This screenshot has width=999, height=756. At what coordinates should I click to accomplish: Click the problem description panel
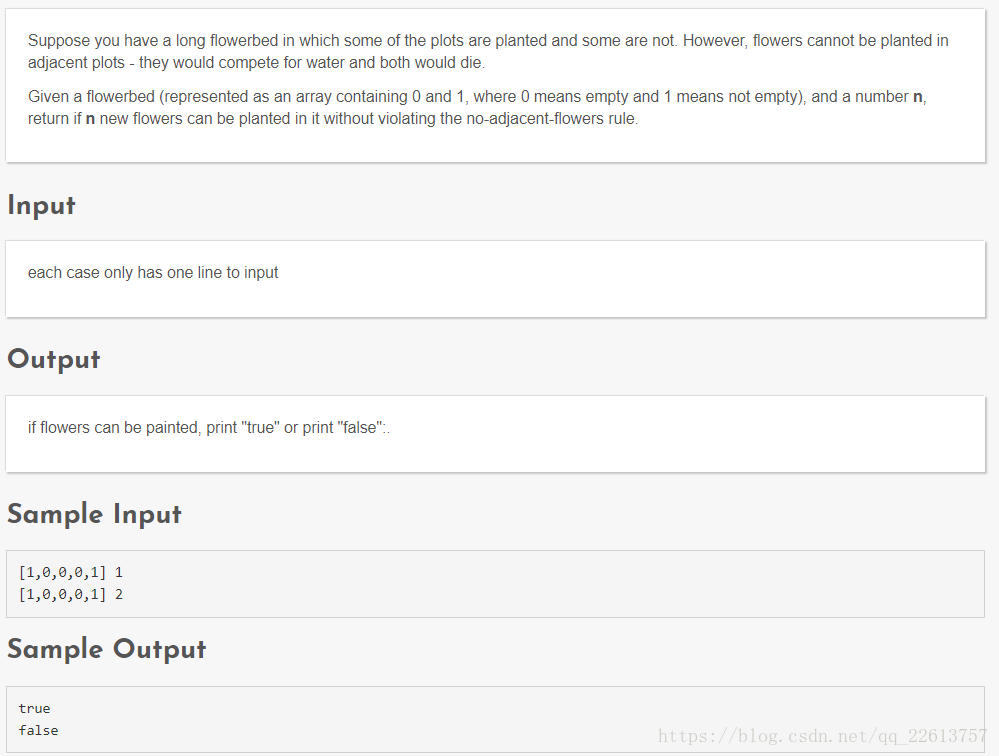point(496,85)
